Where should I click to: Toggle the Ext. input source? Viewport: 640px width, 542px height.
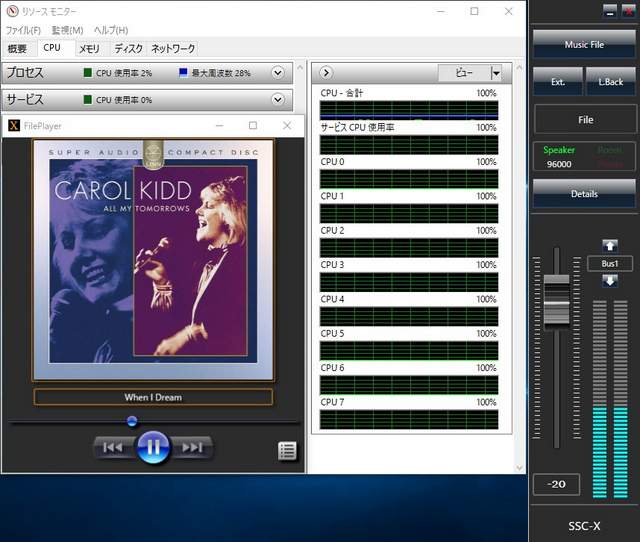click(557, 81)
